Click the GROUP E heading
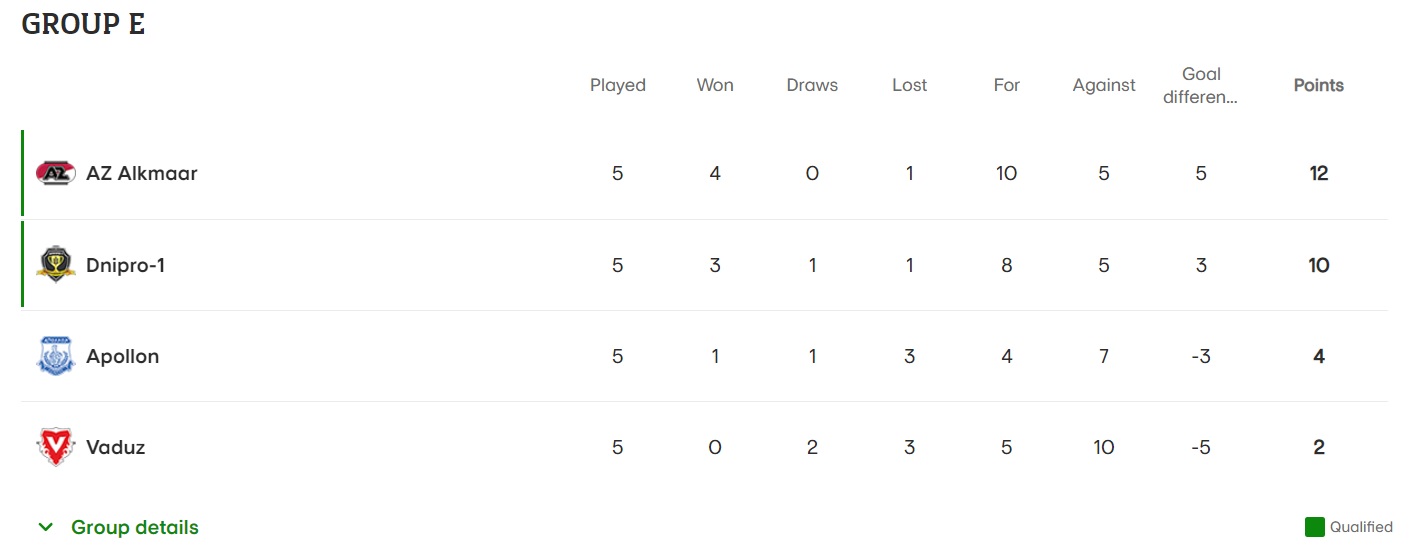Viewport: 1415px width, 547px height. (83, 25)
